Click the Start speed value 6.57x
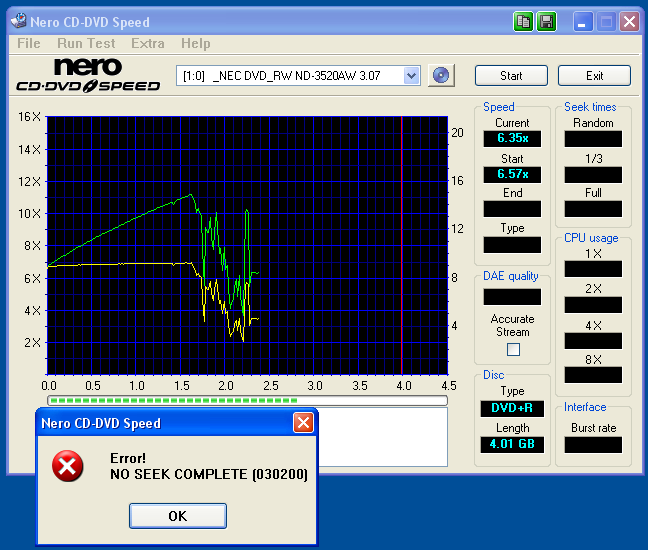The image size is (648, 550). pos(512,174)
